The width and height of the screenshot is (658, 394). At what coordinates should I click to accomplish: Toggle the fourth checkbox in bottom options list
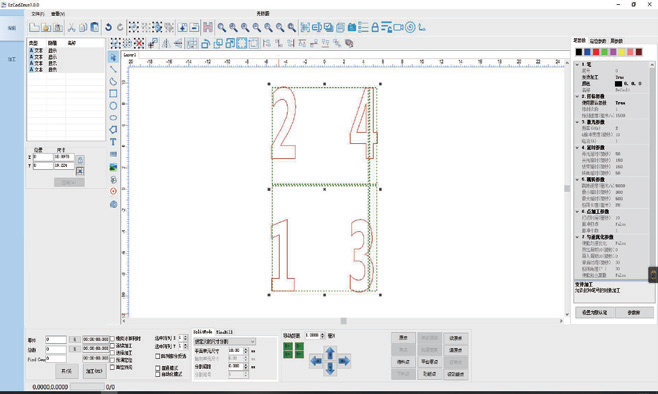112,360
